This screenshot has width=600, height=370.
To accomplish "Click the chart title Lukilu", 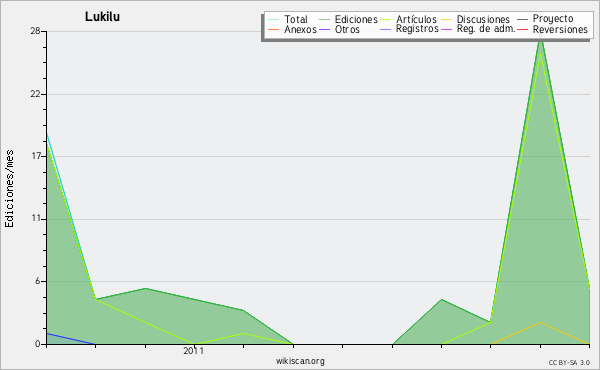I will pyautogui.click(x=102, y=17).
